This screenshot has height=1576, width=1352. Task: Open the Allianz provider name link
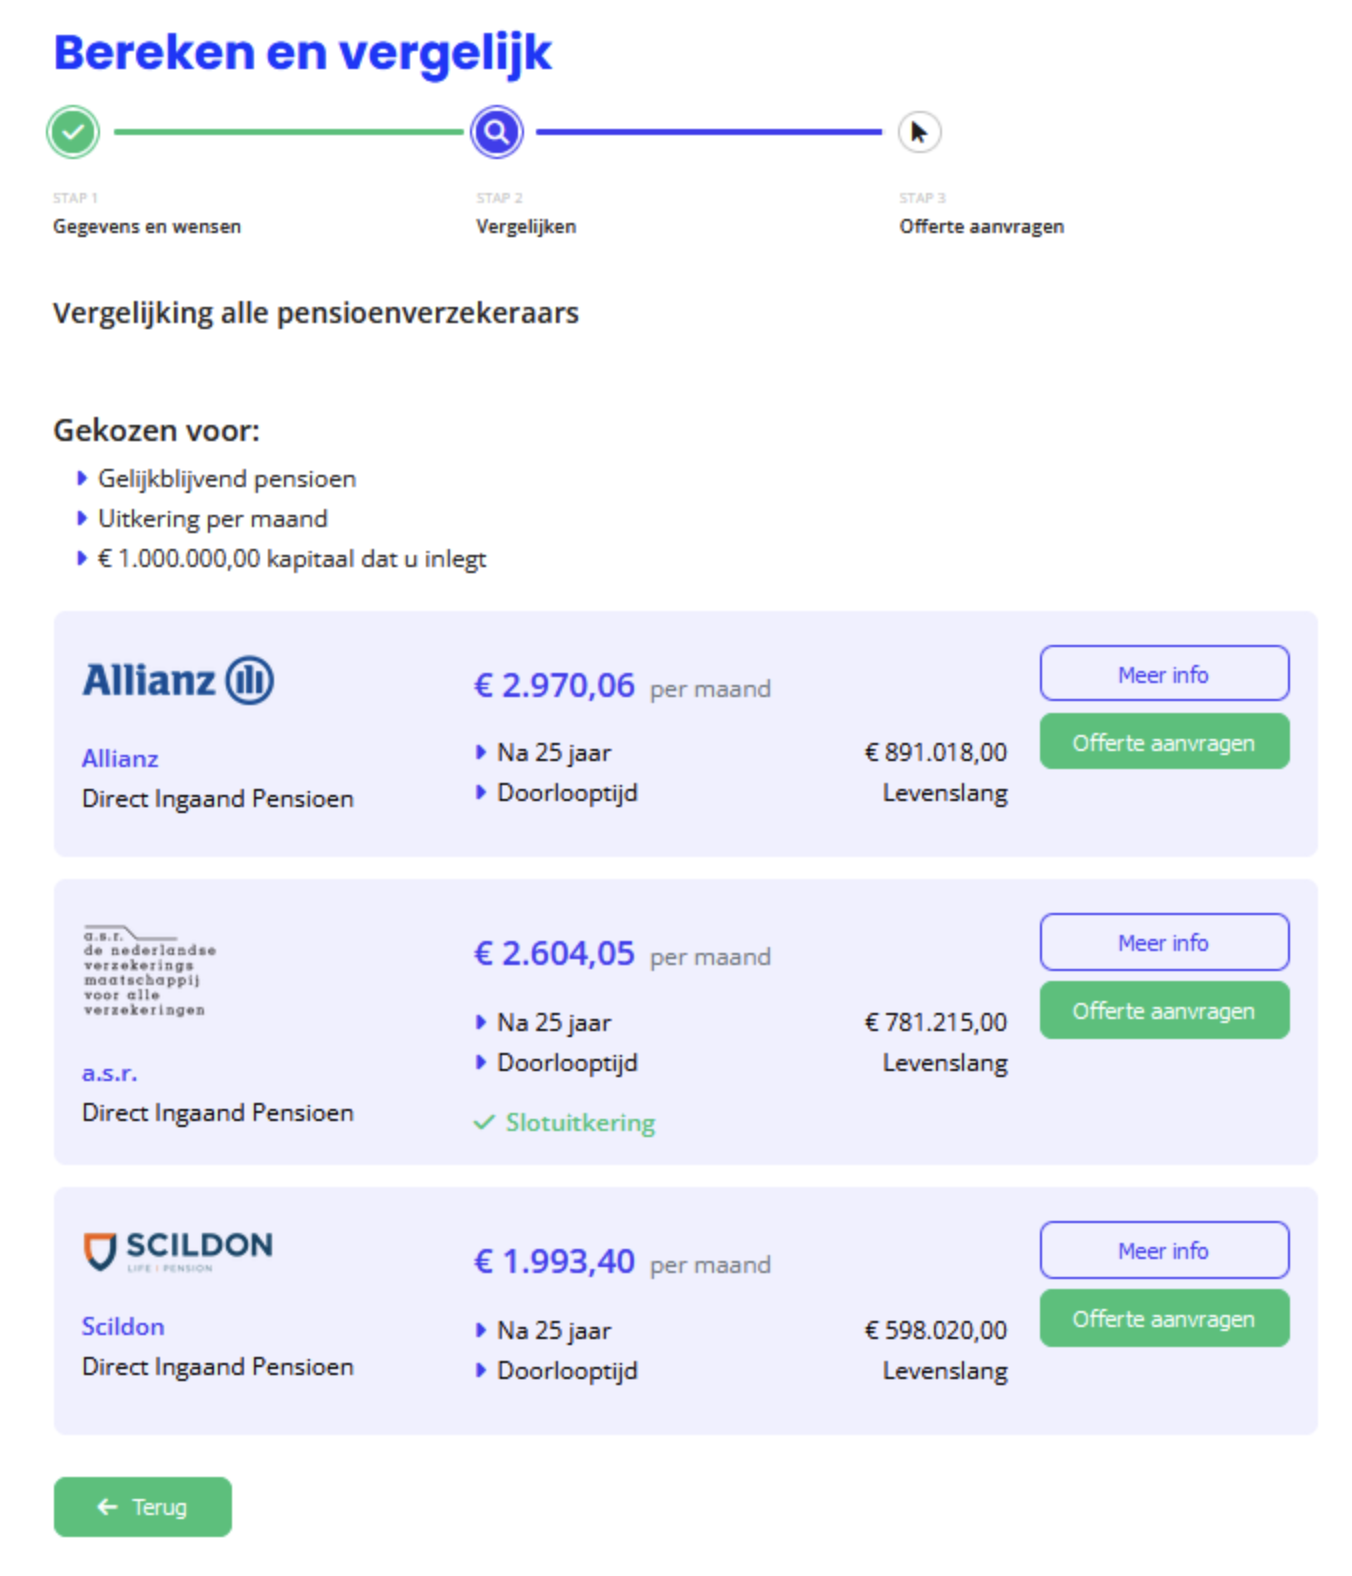[x=120, y=758]
